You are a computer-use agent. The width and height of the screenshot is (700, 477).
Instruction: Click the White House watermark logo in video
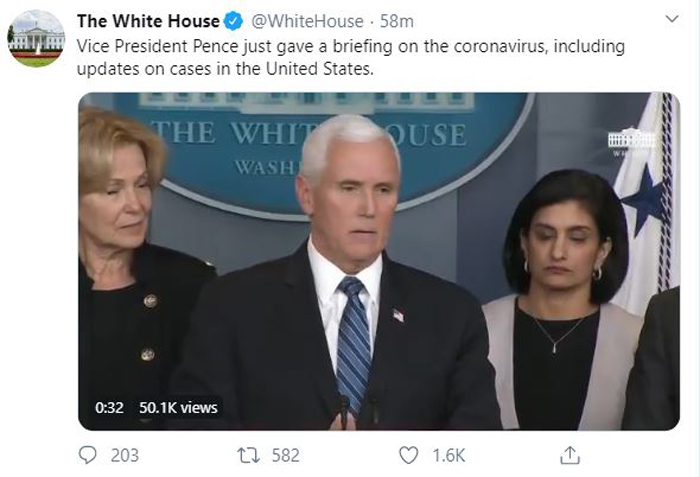[632, 142]
